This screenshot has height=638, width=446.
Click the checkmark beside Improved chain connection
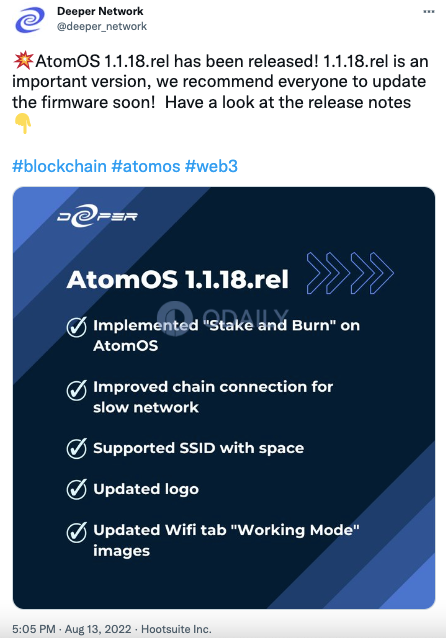point(77,390)
